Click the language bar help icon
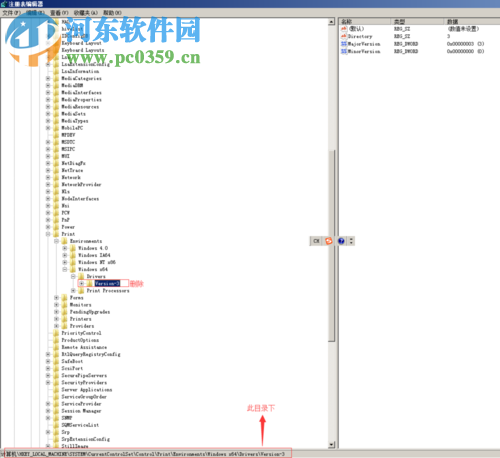 341,241
